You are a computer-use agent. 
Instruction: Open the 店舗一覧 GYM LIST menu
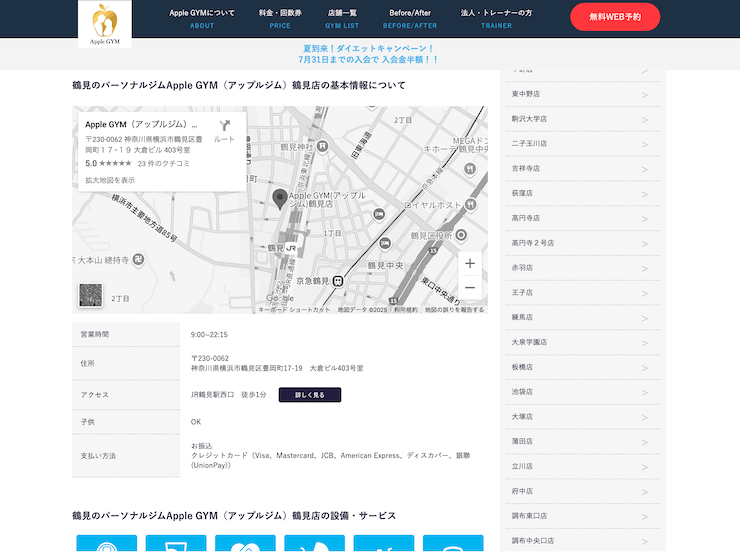[342, 19]
